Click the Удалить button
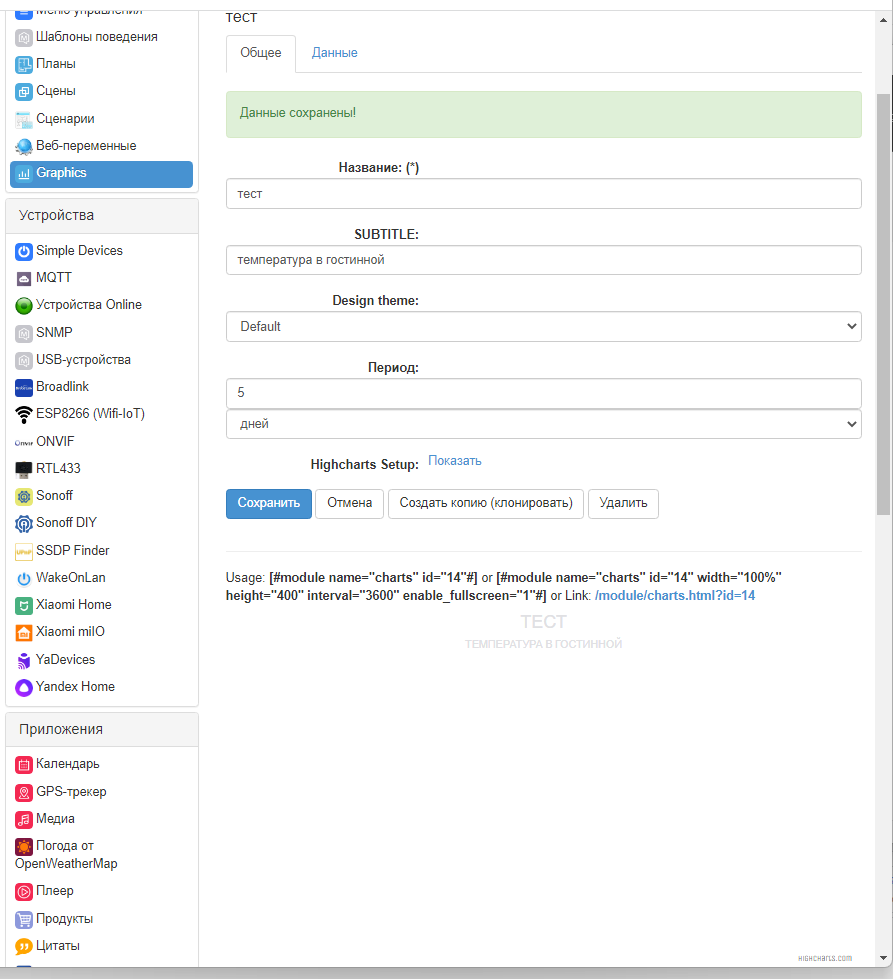The height and width of the screenshot is (979, 893). [x=623, y=503]
